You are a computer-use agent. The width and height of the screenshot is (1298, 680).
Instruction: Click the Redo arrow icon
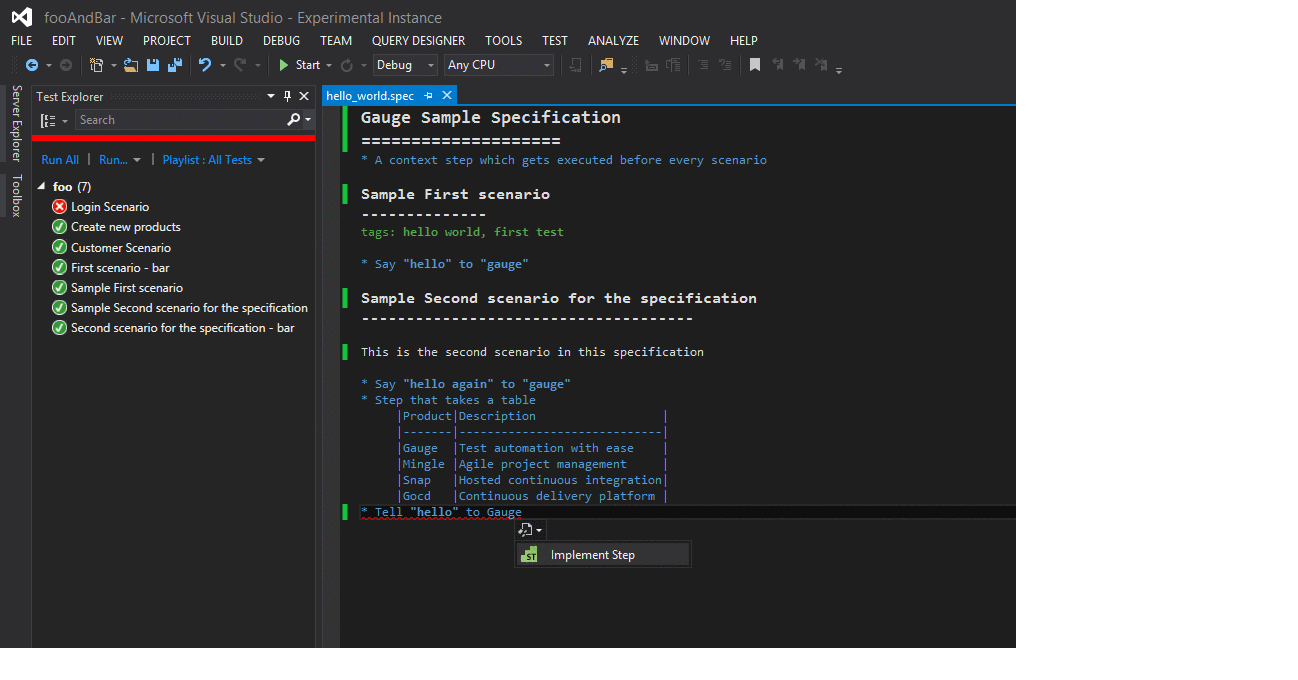tap(240, 65)
